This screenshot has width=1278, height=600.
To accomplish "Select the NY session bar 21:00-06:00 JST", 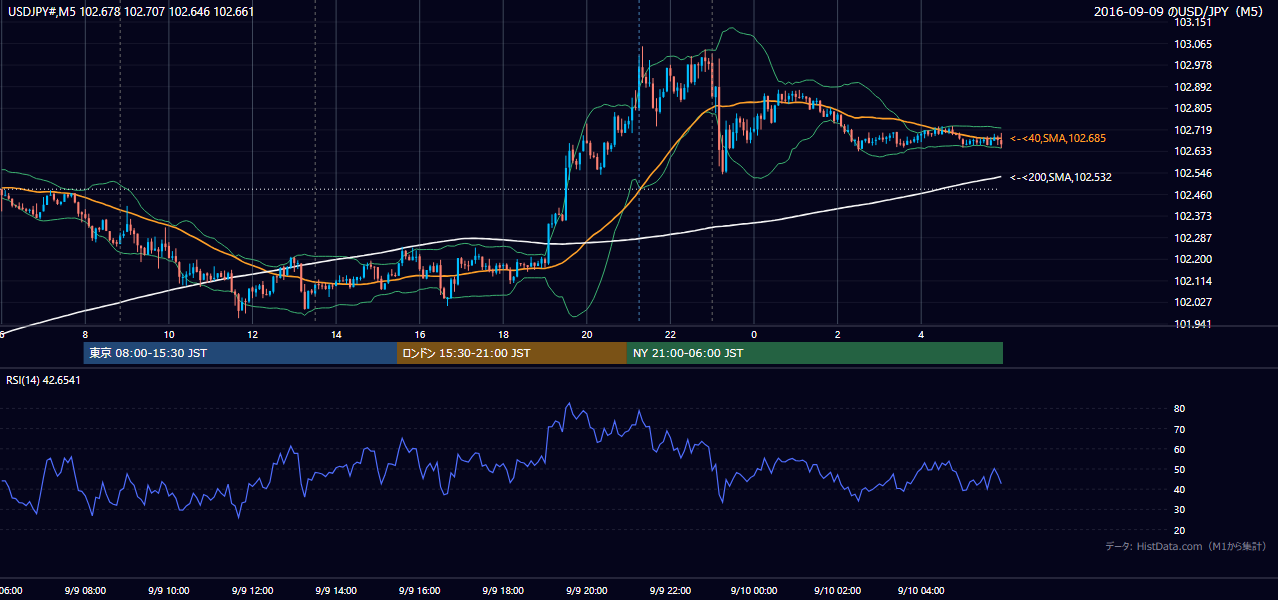I will click(x=815, y=353).
